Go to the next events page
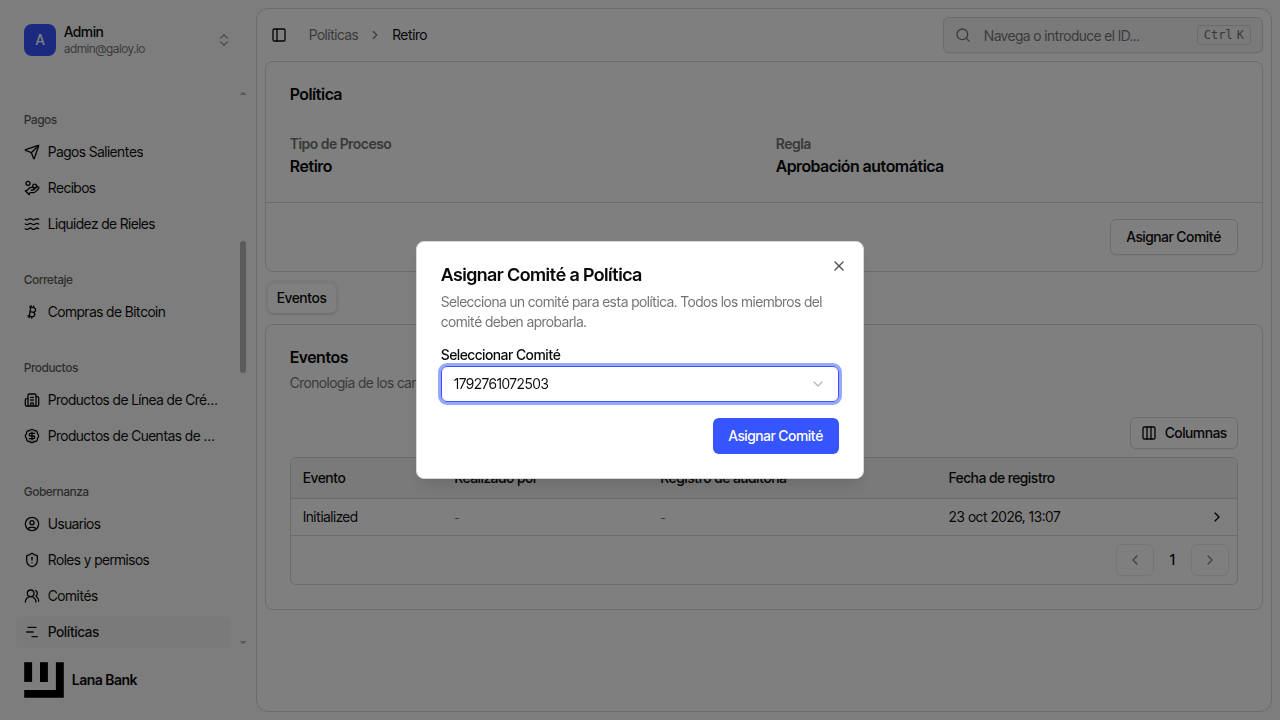Screen dimensions: 1280x720 pos(1210,560)
